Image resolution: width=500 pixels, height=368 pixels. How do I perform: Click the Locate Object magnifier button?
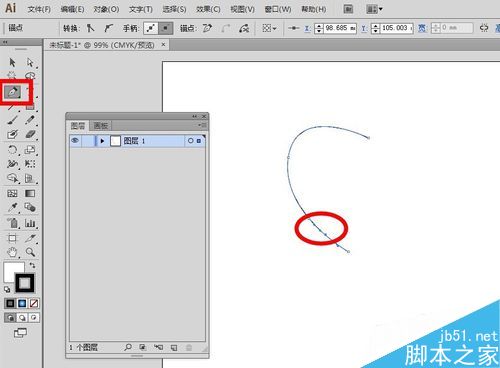coord(127,347)
